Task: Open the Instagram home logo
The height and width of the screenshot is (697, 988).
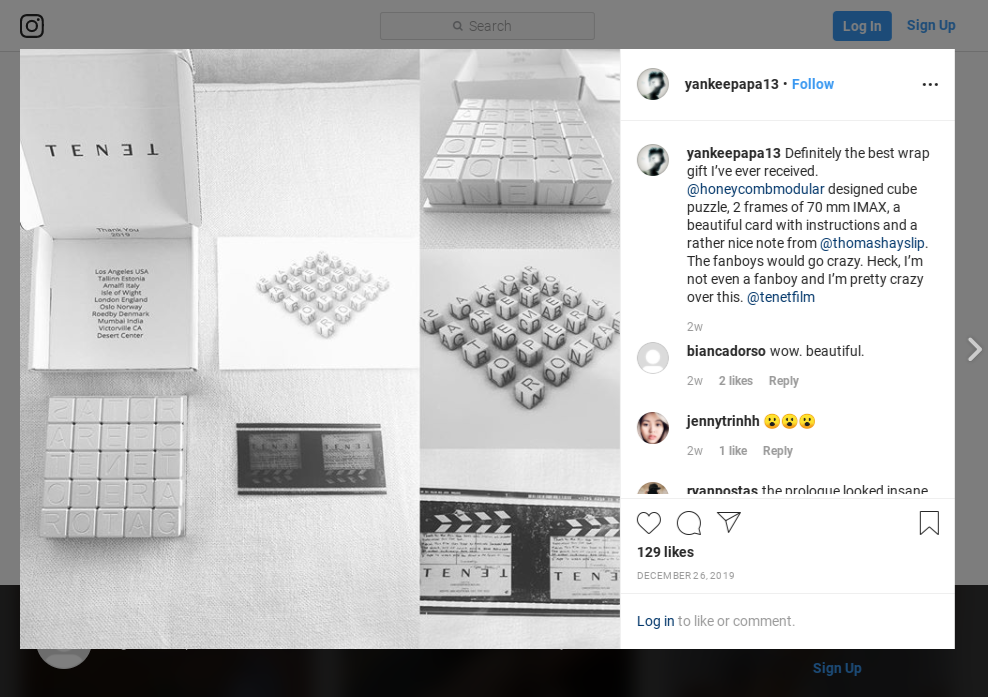Action: click(x=32, y=26)
